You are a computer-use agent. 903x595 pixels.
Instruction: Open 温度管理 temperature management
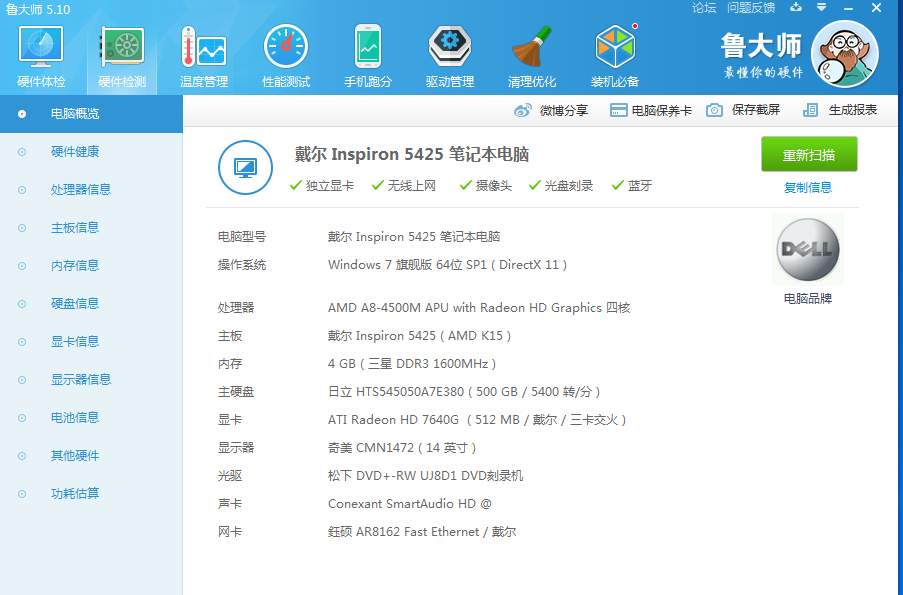204,56
